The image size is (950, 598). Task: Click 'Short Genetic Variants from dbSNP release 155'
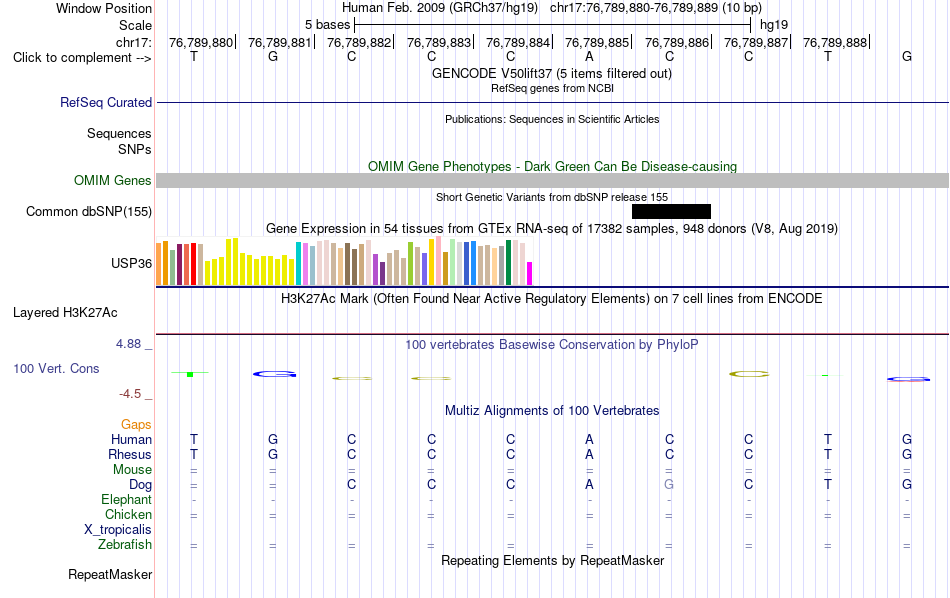552,197
